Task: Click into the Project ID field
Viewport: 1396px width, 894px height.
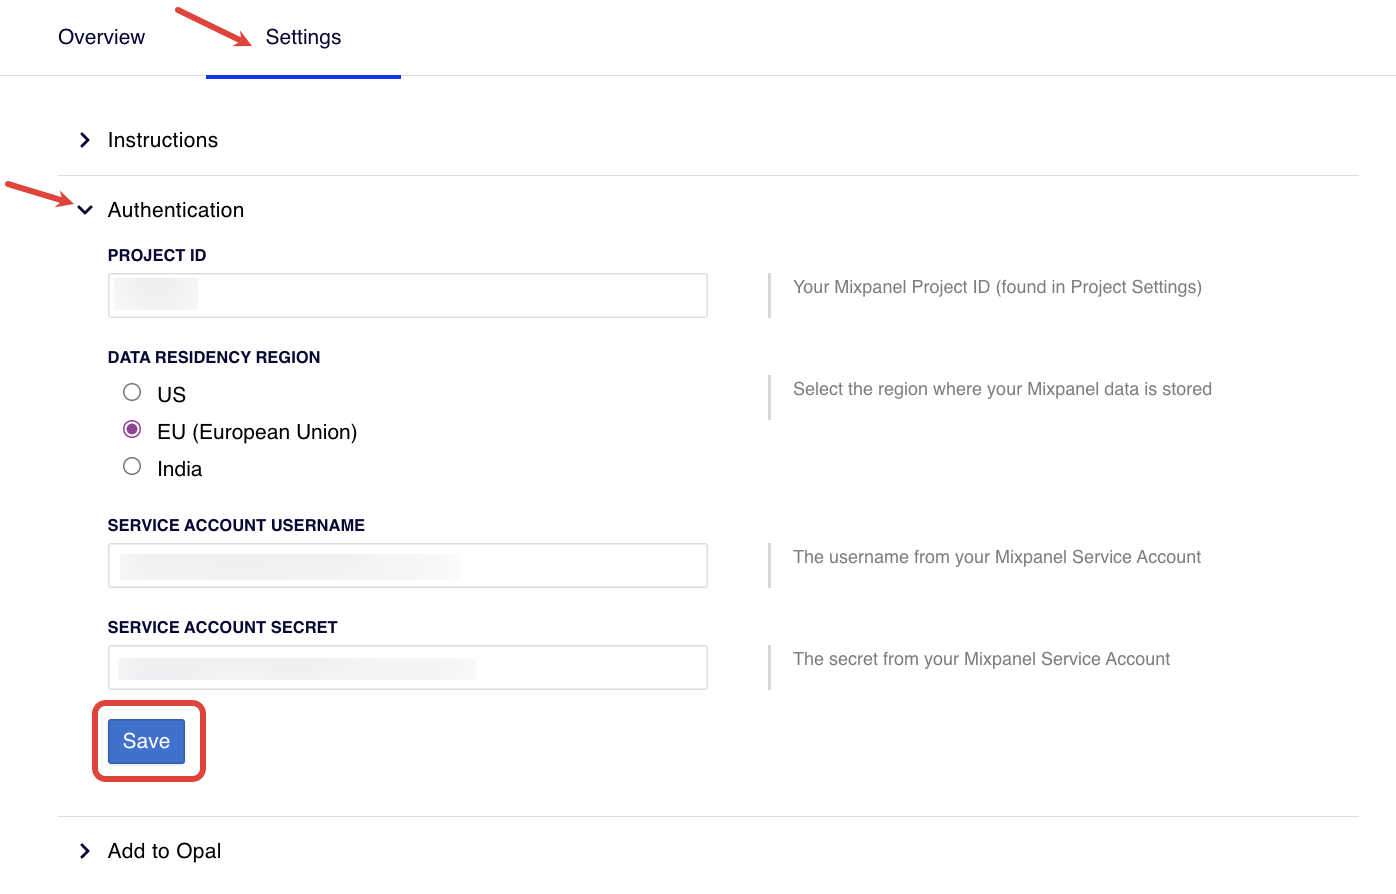Action: (x=407, y=295)
